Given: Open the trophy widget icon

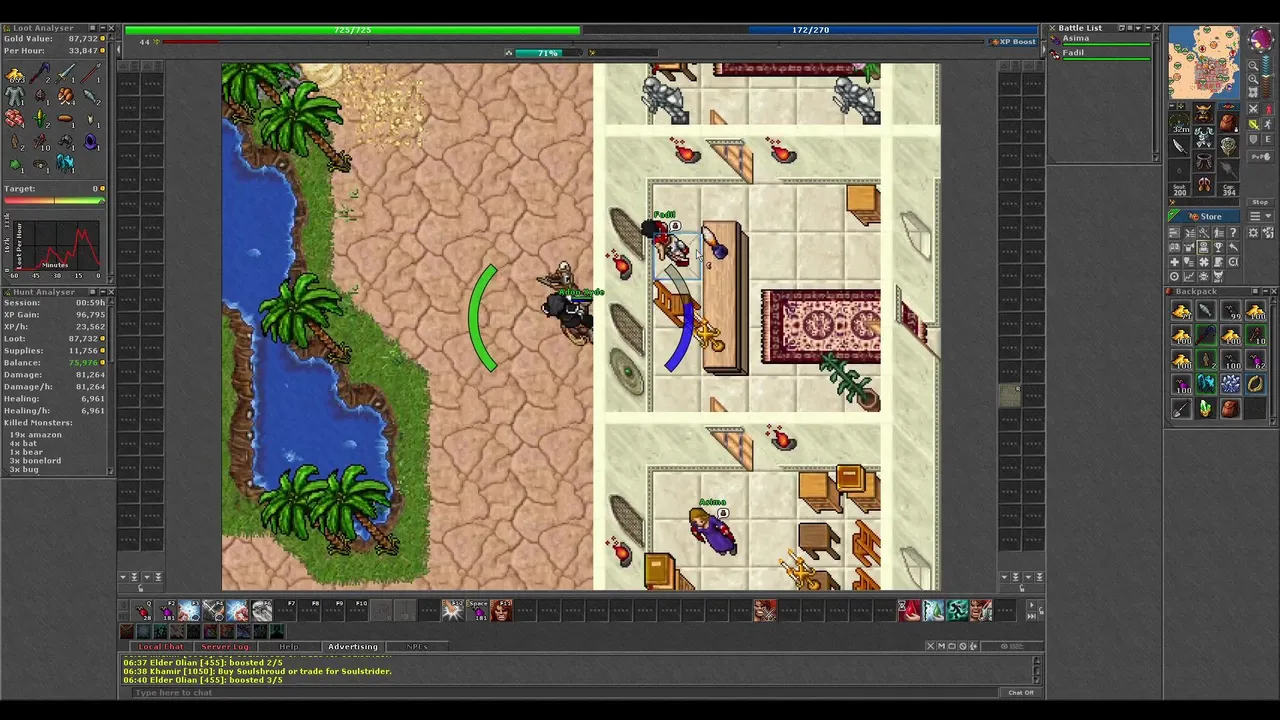Looking at the screenshot, I should [x=1218, y=247].
